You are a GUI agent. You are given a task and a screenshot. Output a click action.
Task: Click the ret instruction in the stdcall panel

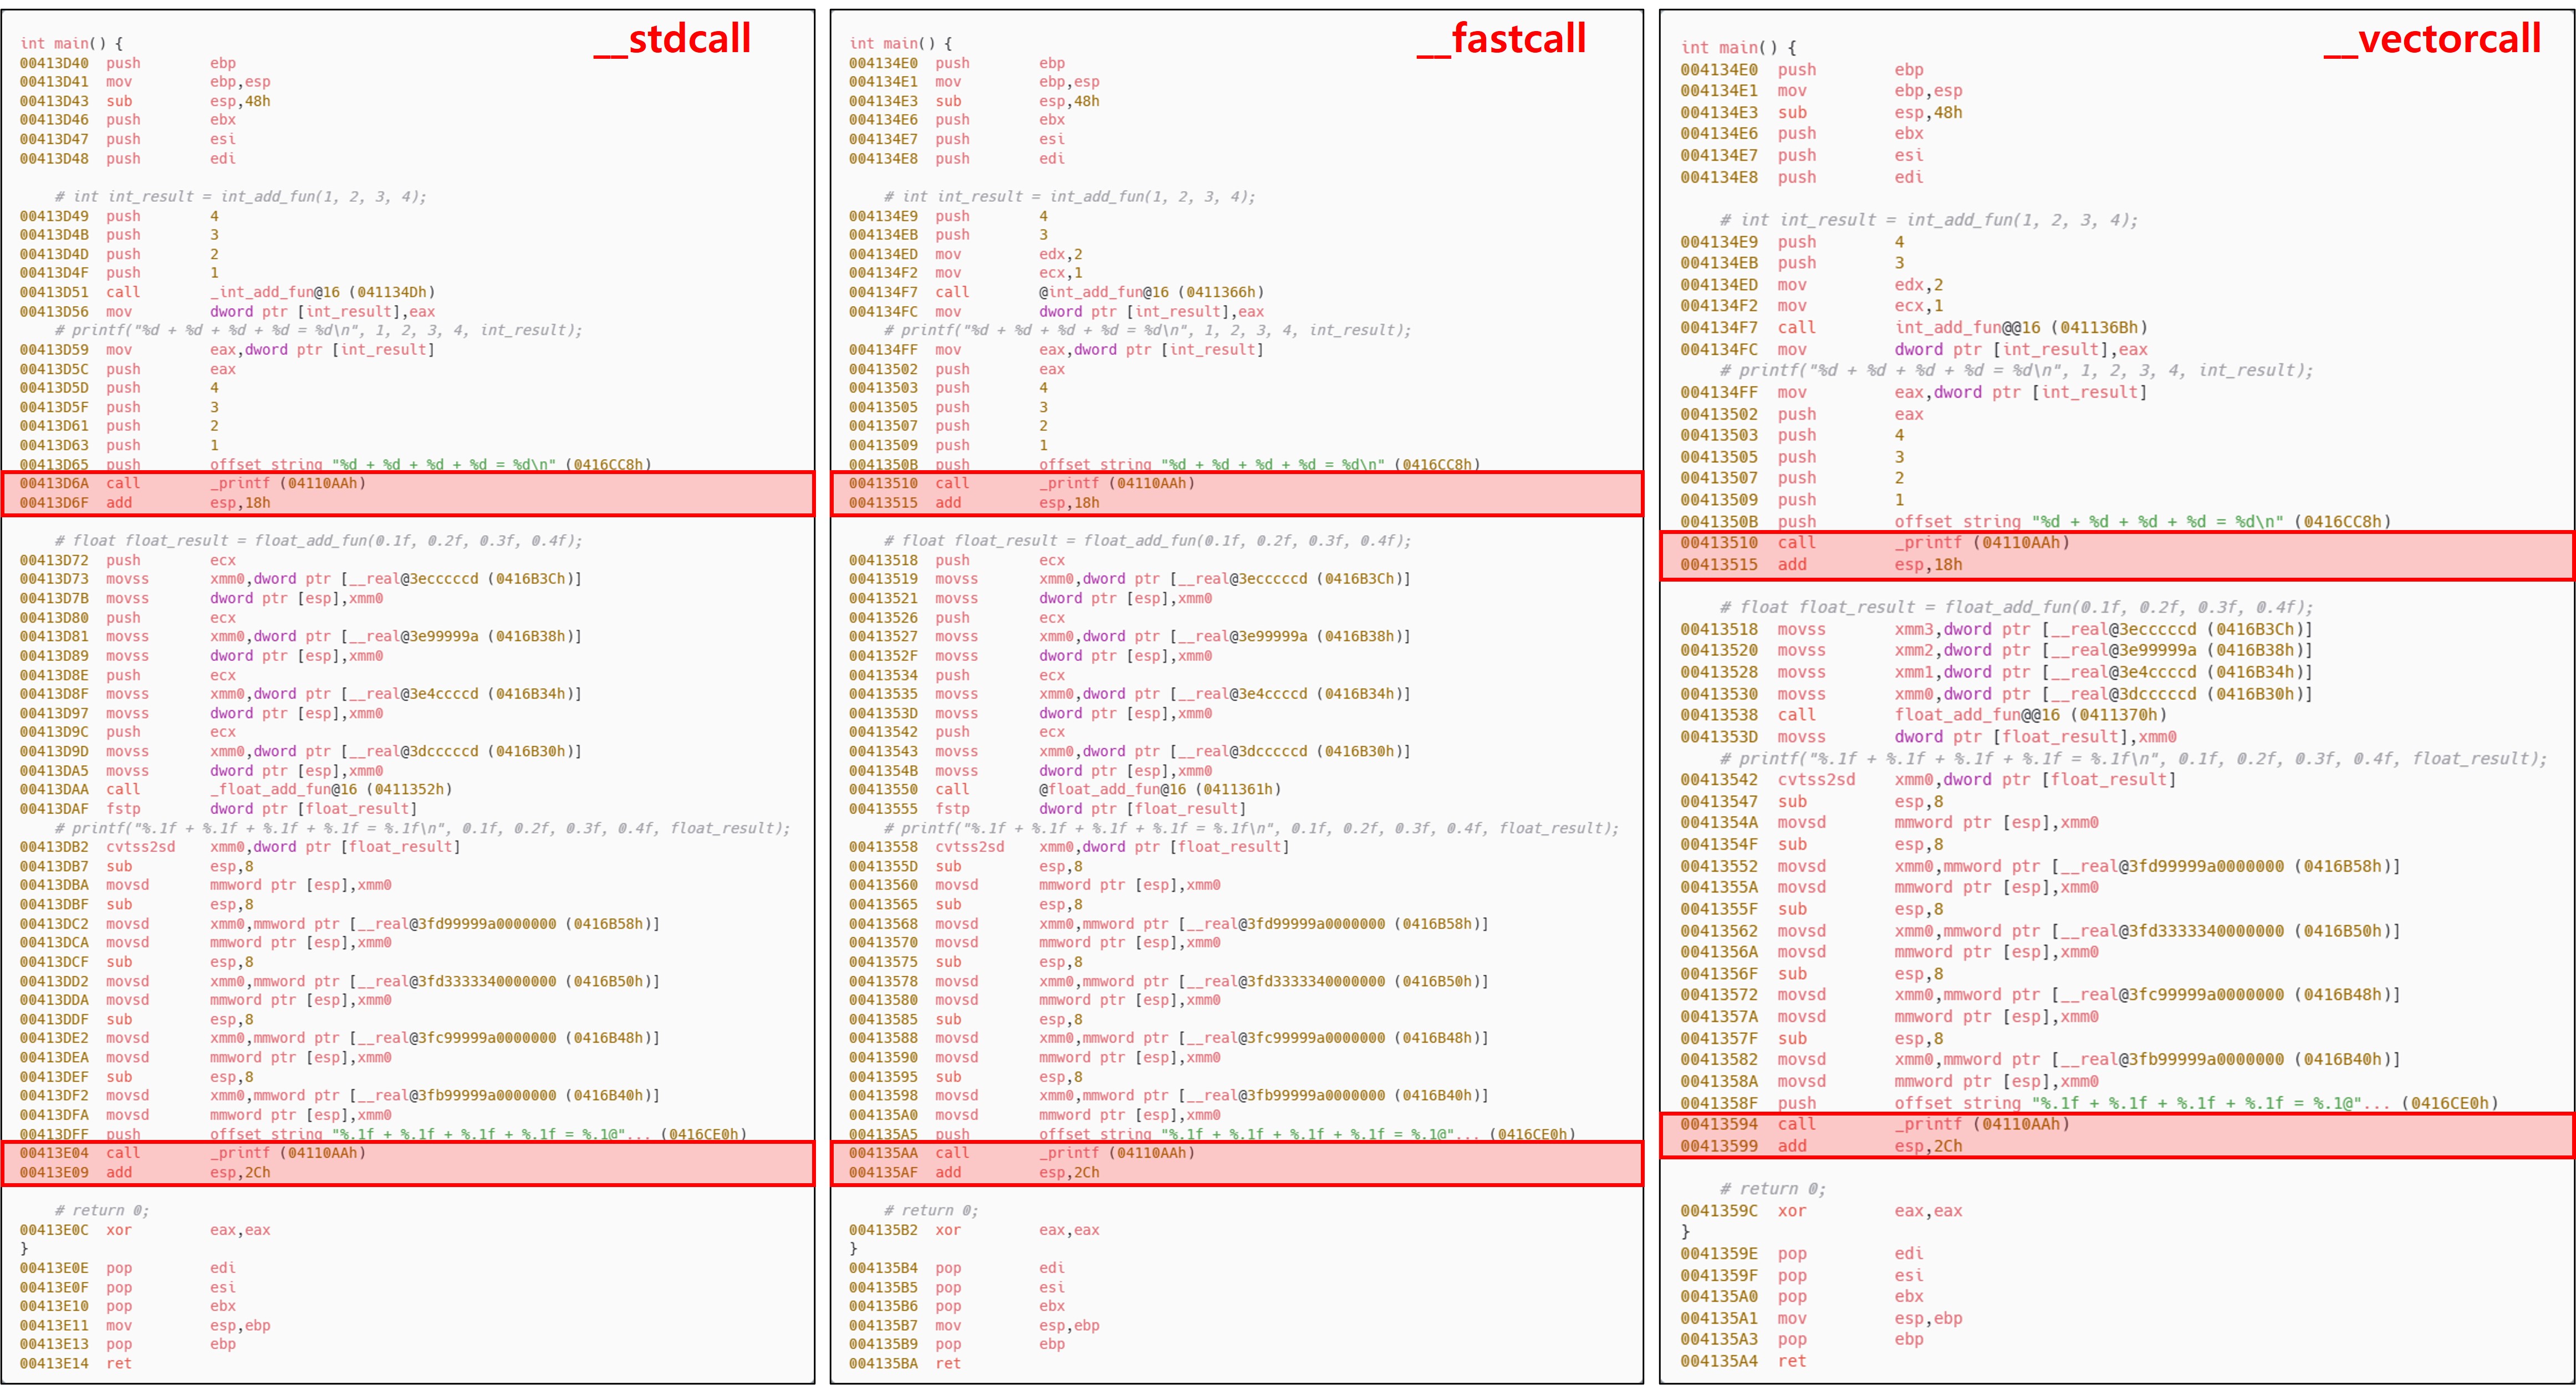tap(119, 1363)
